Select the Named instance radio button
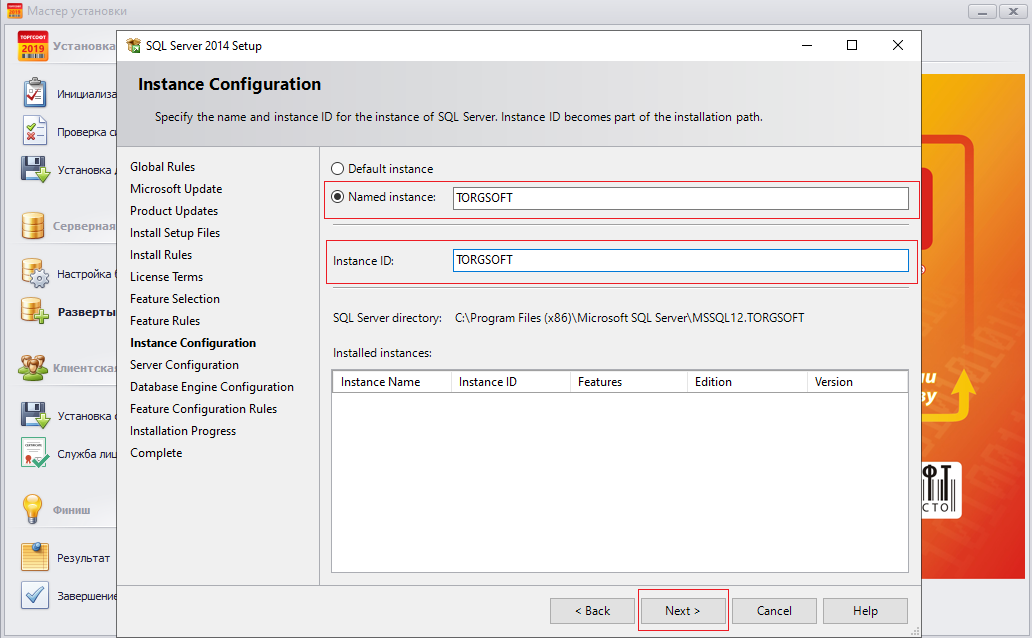Viewport: 1032px width, 638px height. pos(337,197)
